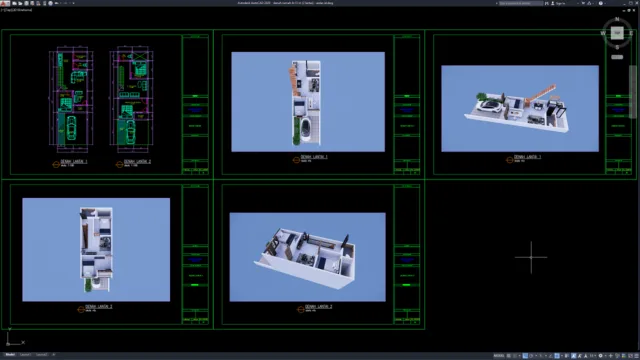The image size is (640, 360).
Task: Open the AutoCAD application menu button
Action: coord(5,3)
